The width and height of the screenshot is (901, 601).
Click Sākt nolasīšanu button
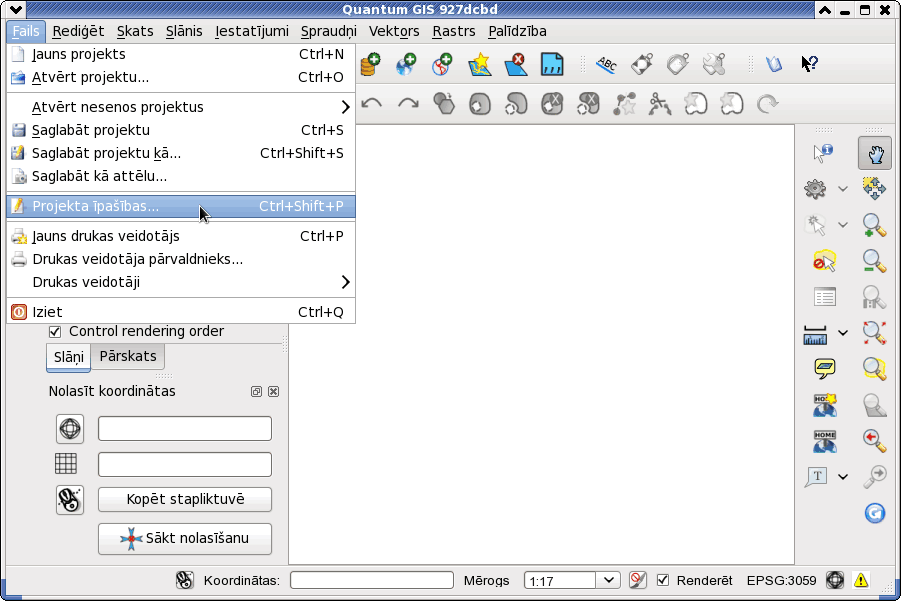pyautogui.click(x=185, y=538)
